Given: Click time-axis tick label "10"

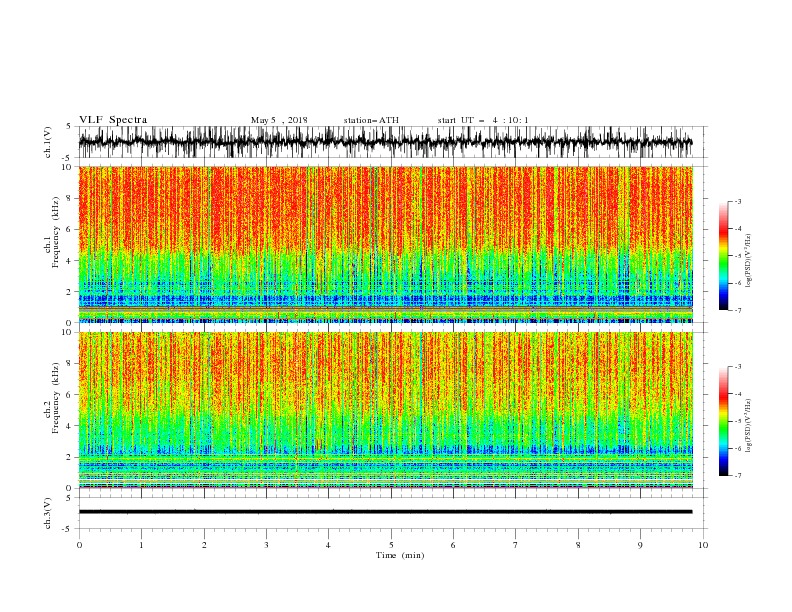Looking at the screenshot, I should (703, 545).
